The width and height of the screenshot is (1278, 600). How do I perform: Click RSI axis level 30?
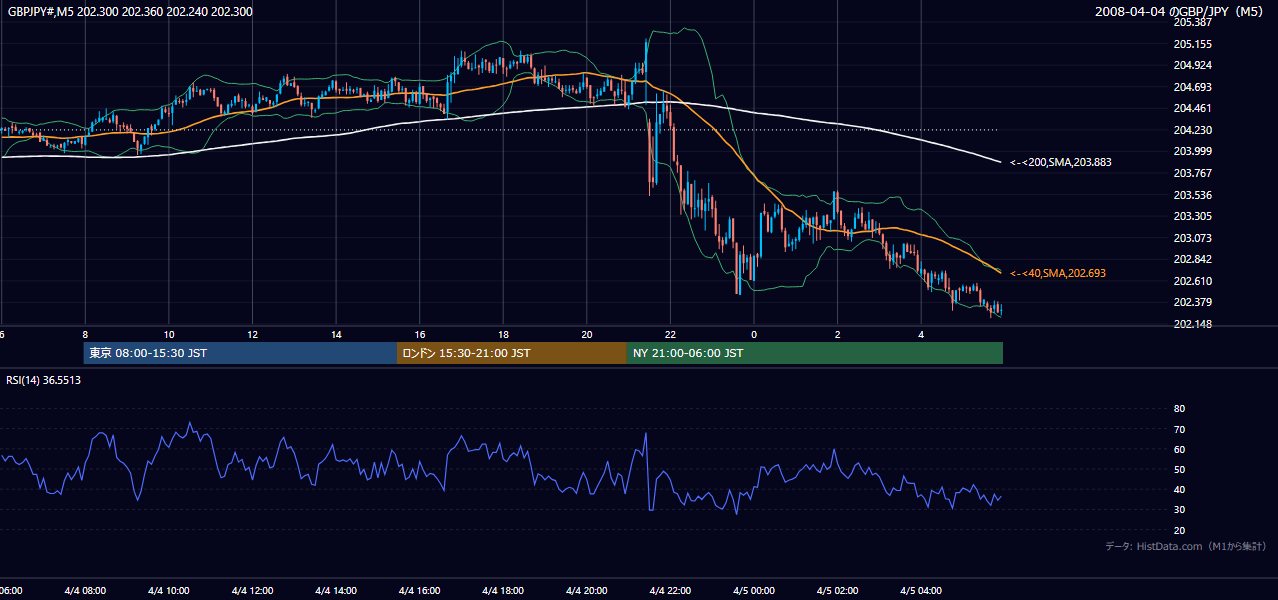point(1180,510)
